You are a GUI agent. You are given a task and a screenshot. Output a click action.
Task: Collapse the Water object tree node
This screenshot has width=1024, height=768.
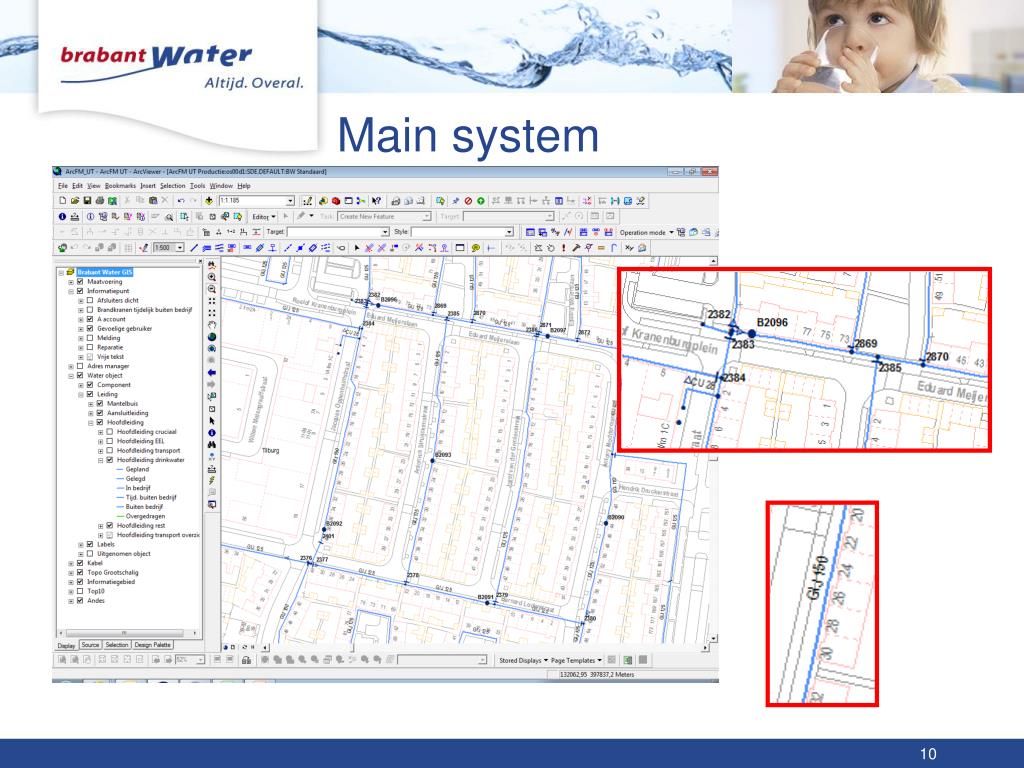[x=71, y=376]
